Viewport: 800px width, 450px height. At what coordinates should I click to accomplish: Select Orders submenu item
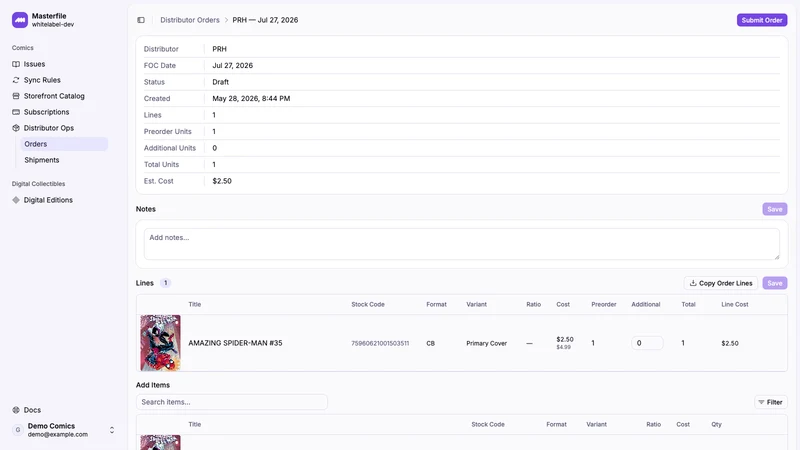point(64,144)
